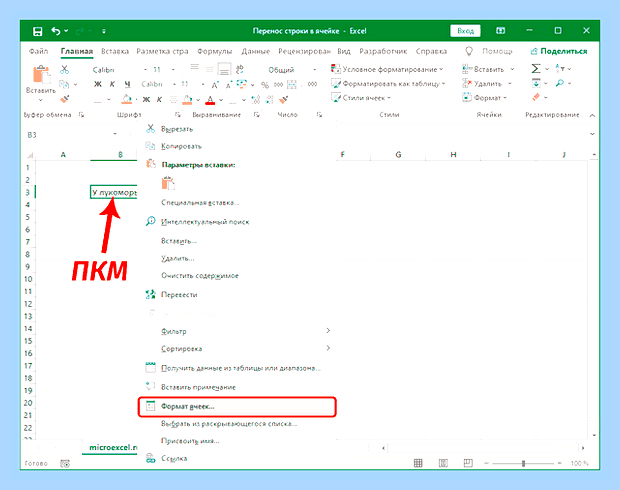
Task: Click the Save icon in title bar
Action: click(37, 31)
